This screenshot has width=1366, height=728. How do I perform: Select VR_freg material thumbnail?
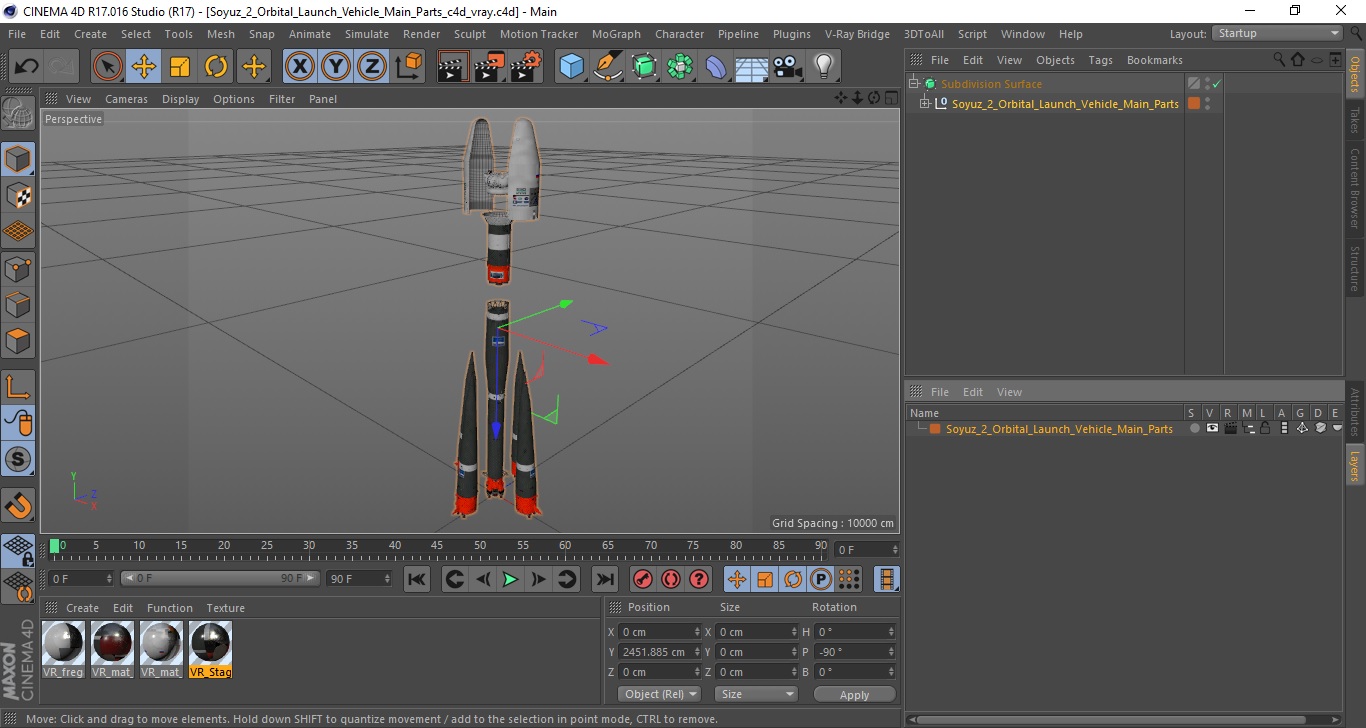[x=63, y=649]
